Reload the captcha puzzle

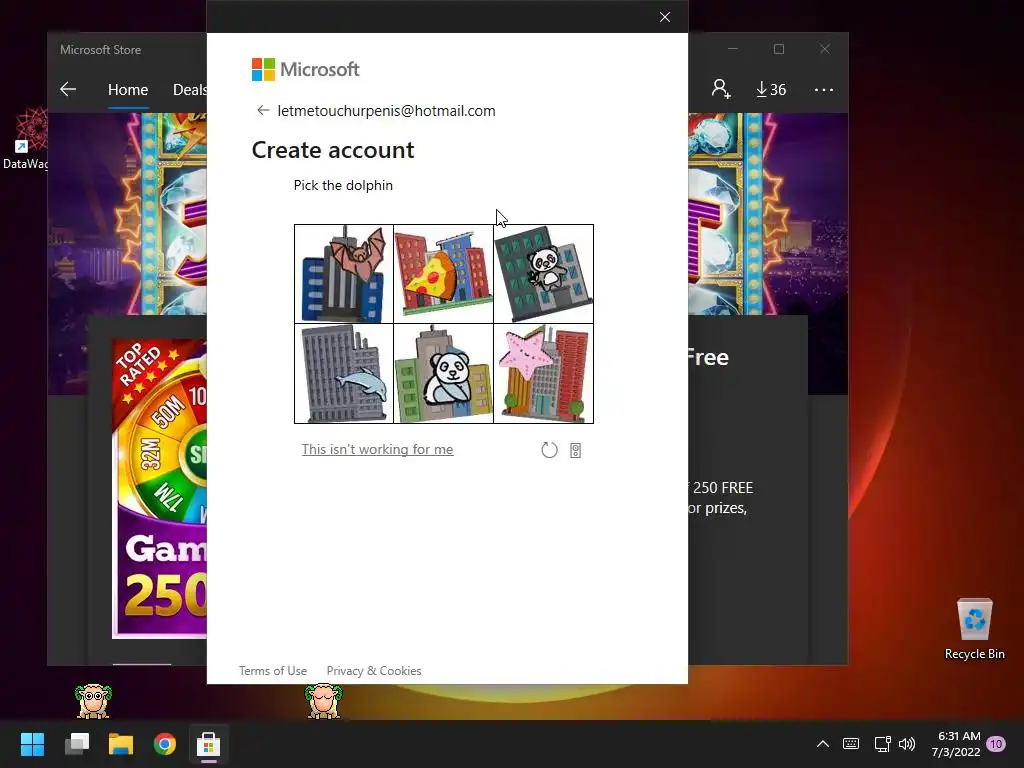549,450
